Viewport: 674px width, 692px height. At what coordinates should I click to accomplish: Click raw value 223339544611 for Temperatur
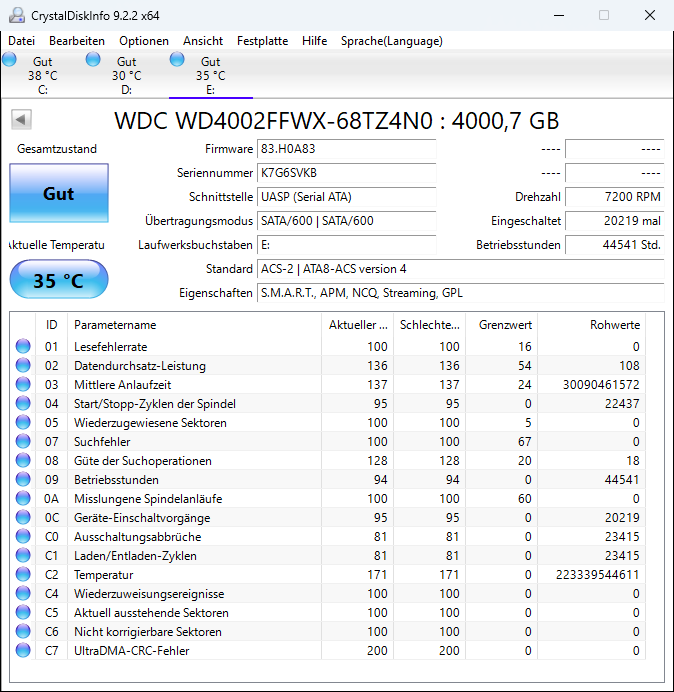coord(597,575)
